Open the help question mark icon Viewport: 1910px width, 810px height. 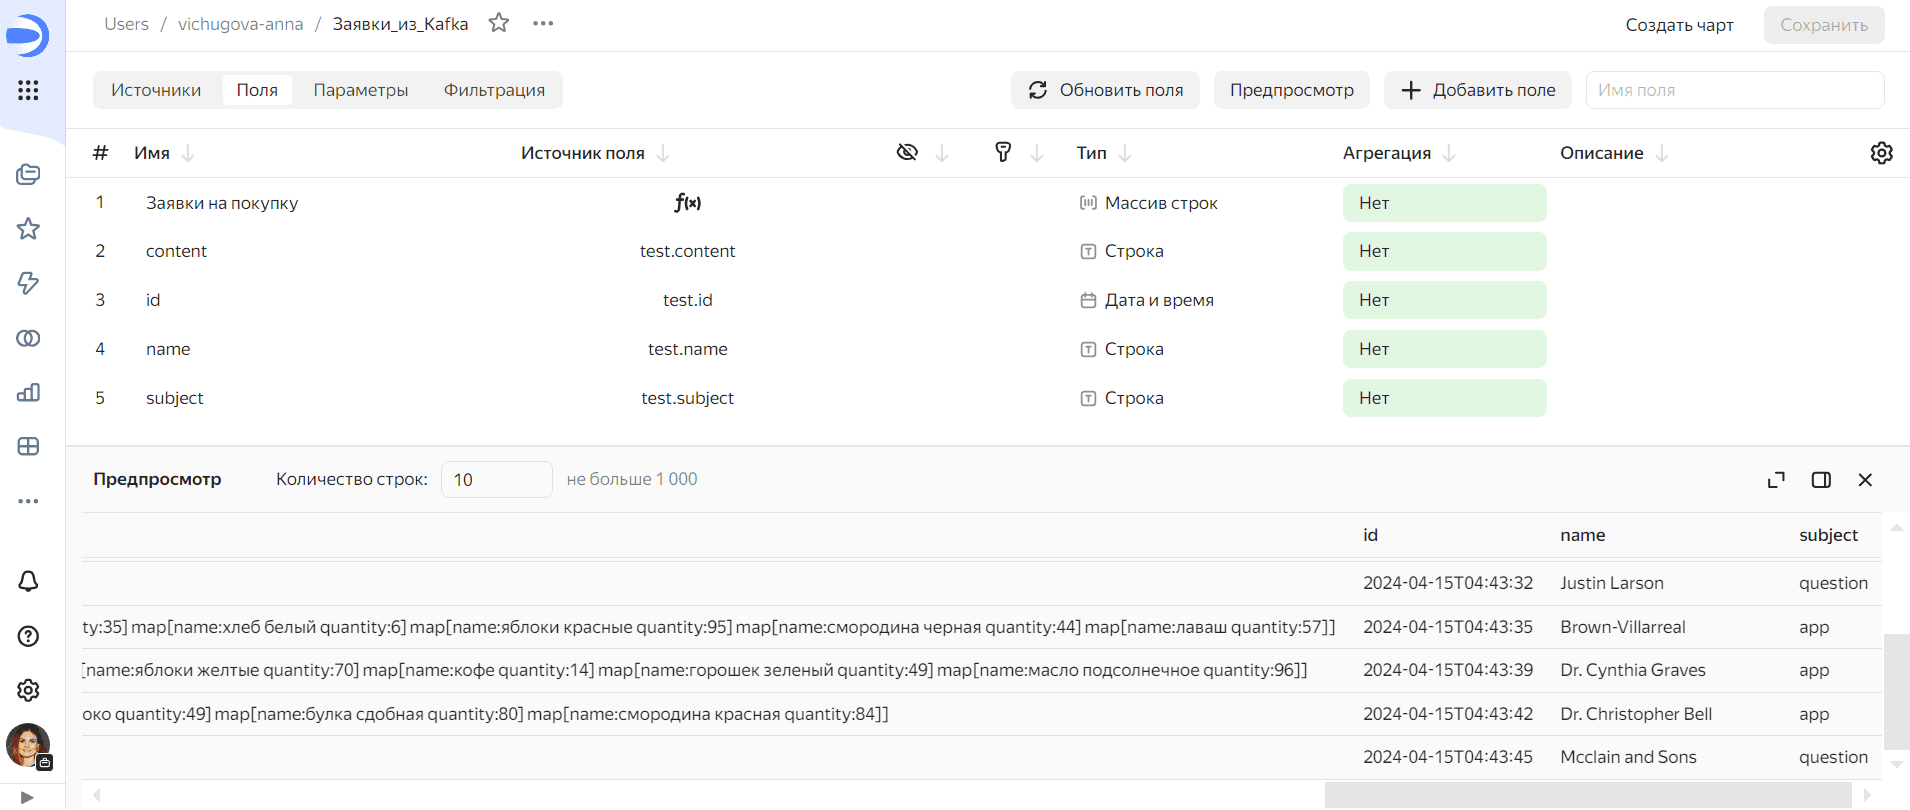coord(28,636)
